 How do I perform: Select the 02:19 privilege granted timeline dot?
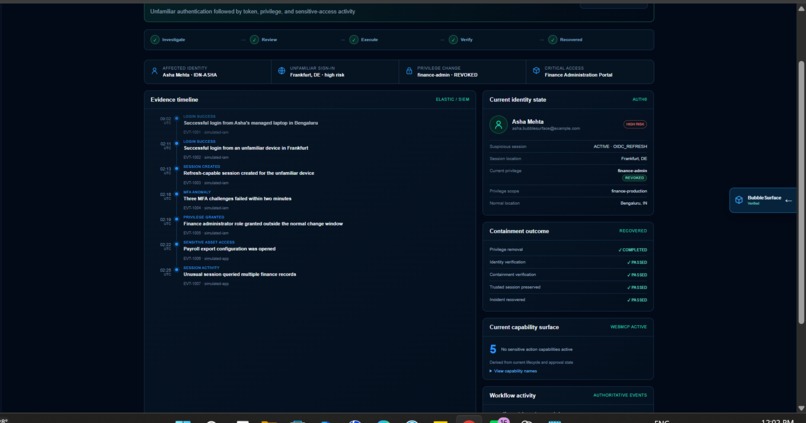pyautogui.click(x=176, y=219)
